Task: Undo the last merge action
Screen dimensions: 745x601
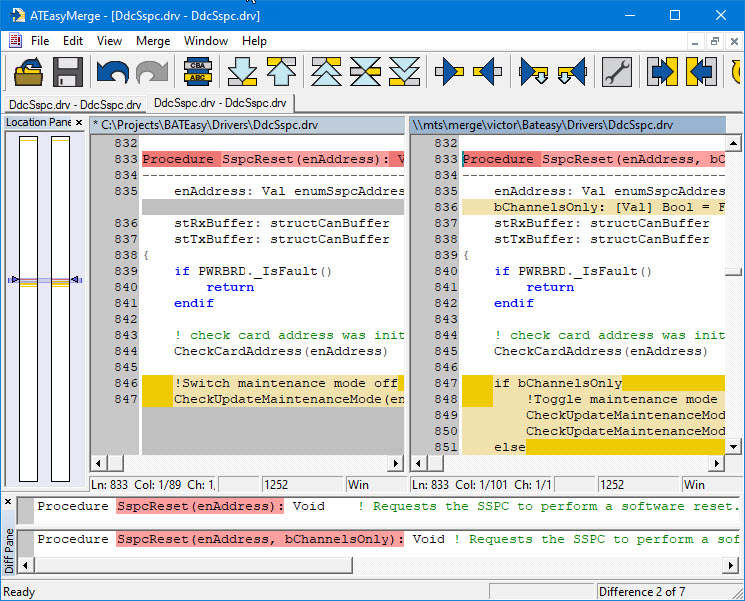Action: 112,72
